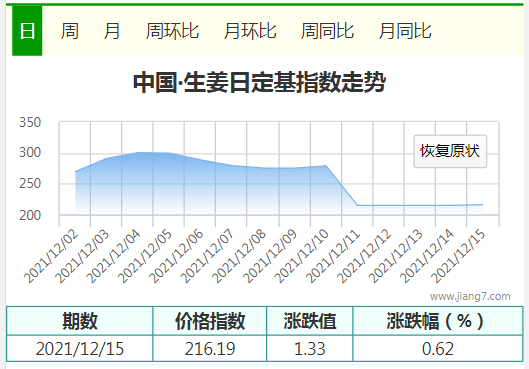Click change percentage 0.62
Viewport: 529px width, 369px height.
click(438, 348)
